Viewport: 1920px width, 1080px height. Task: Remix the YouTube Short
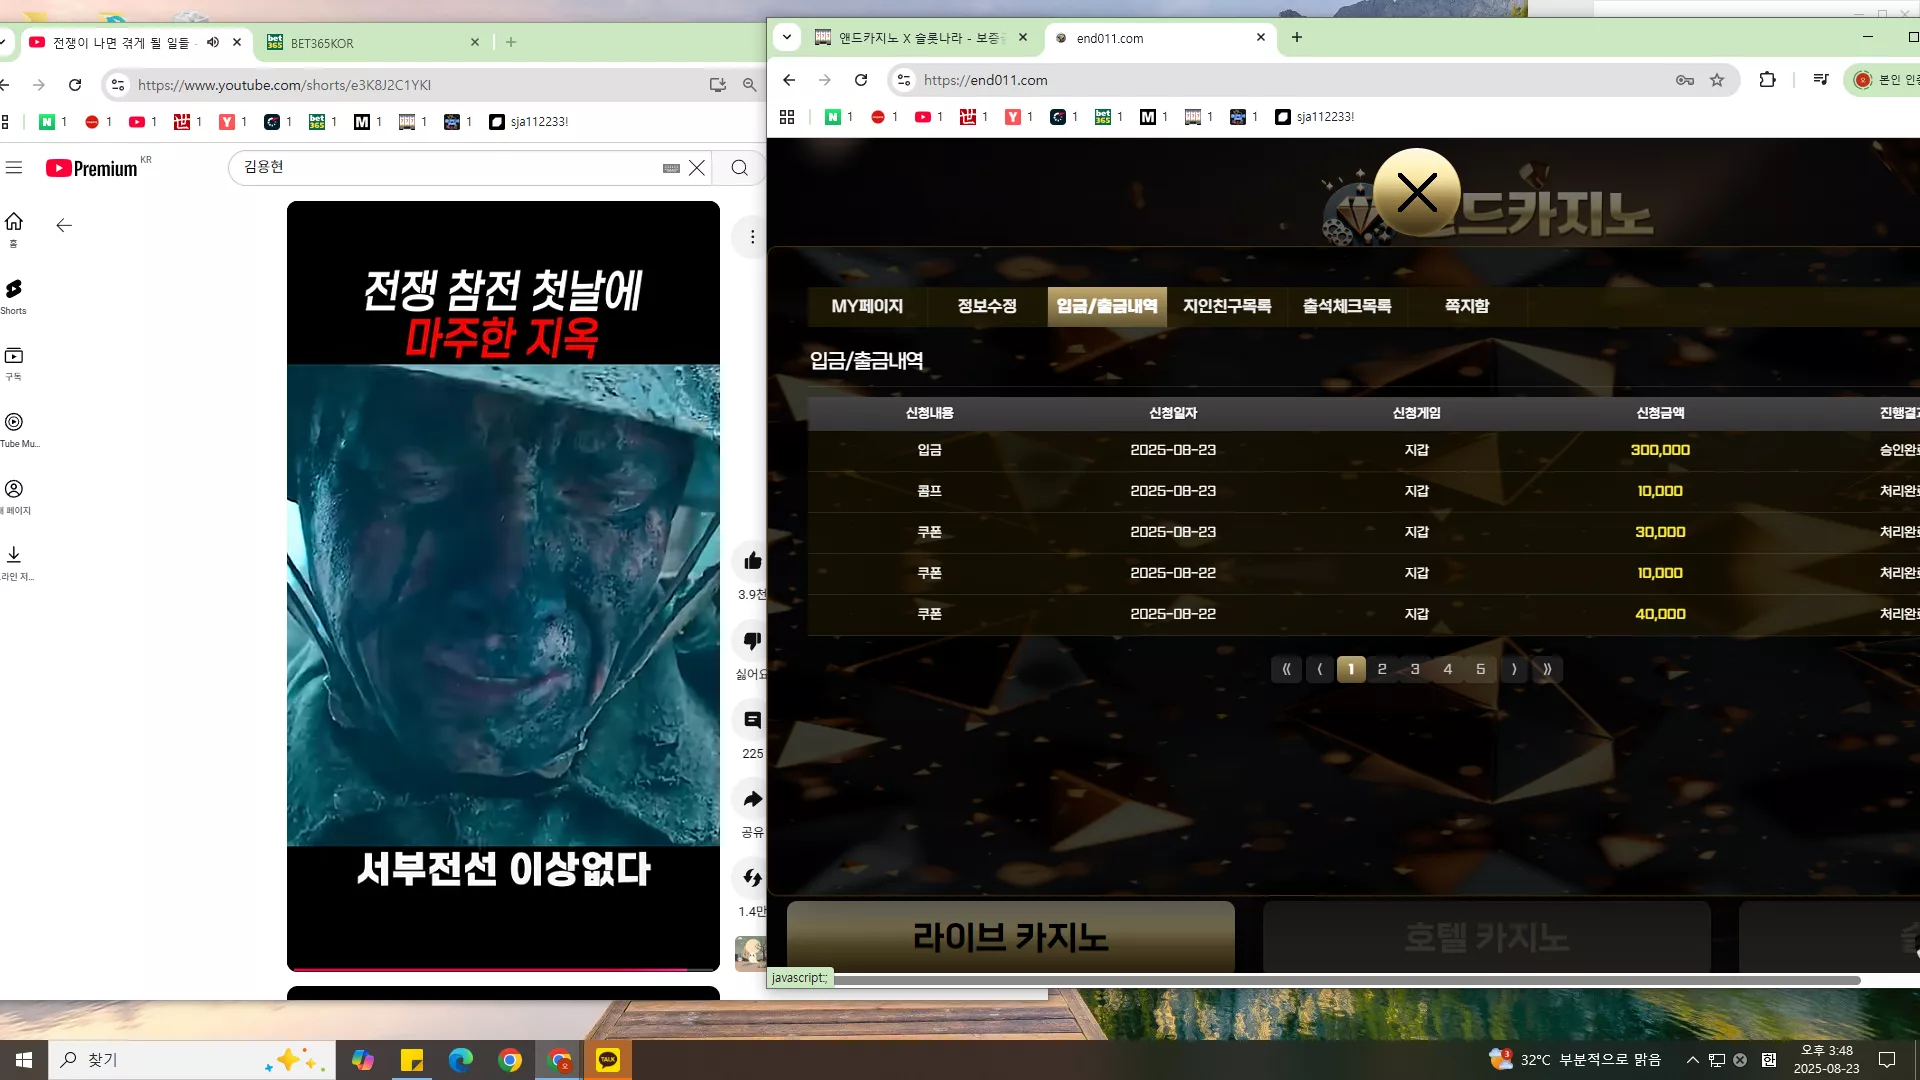(x=752, y=878)
